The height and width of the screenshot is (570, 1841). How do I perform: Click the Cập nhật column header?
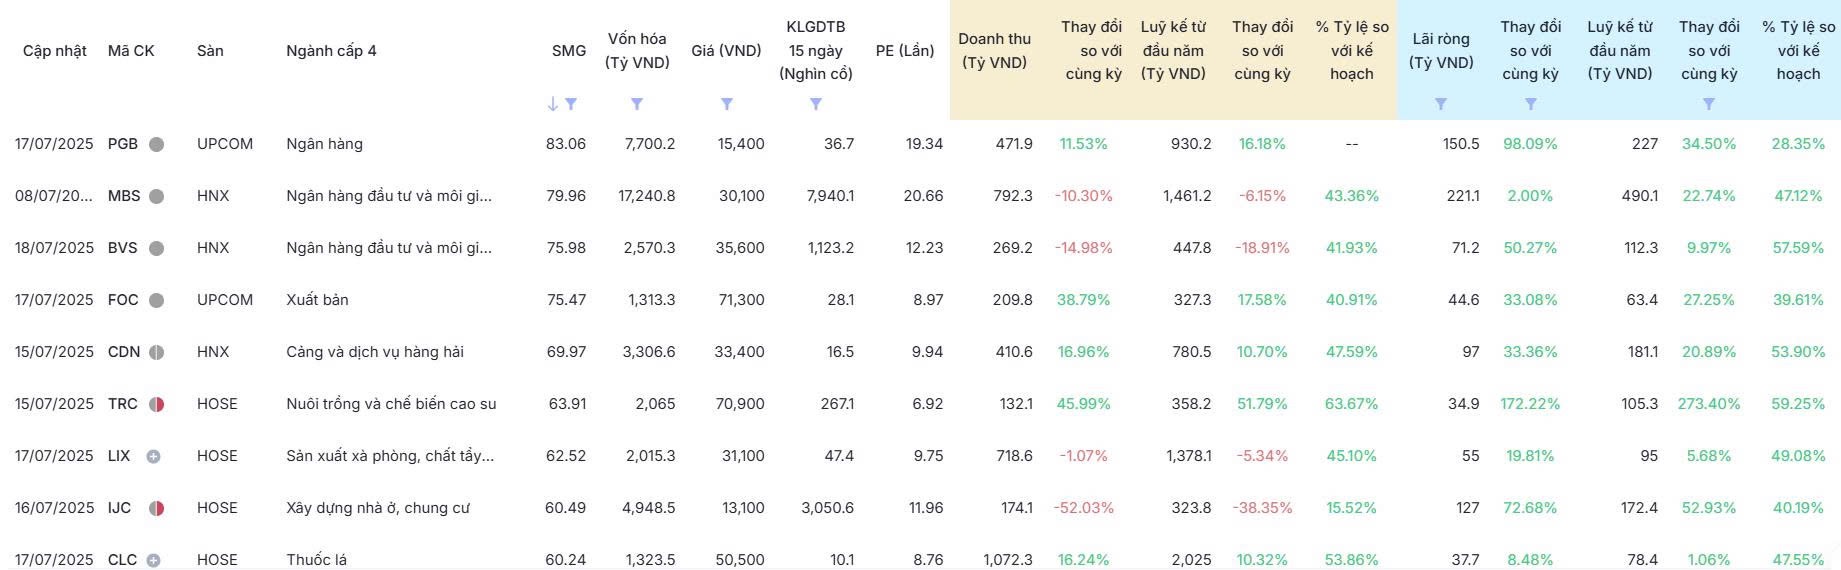coord(55,51)
